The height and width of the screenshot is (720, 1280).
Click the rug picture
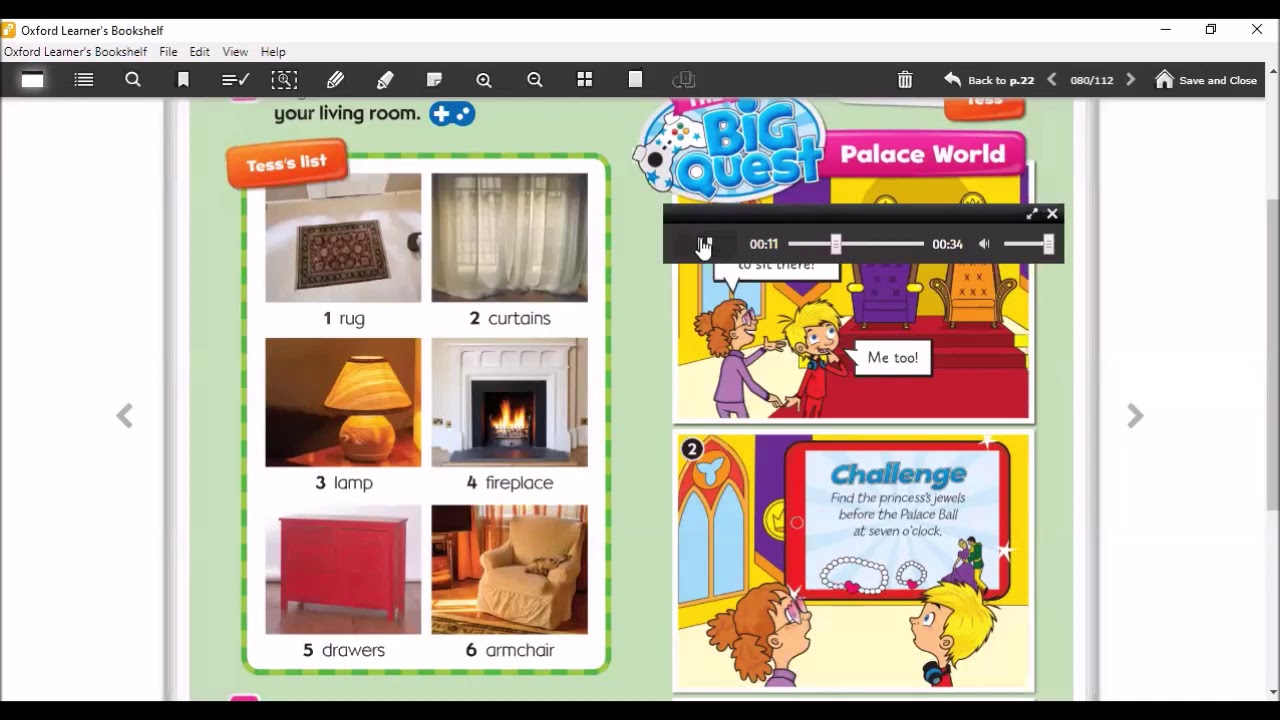click(x=343, y=238)
